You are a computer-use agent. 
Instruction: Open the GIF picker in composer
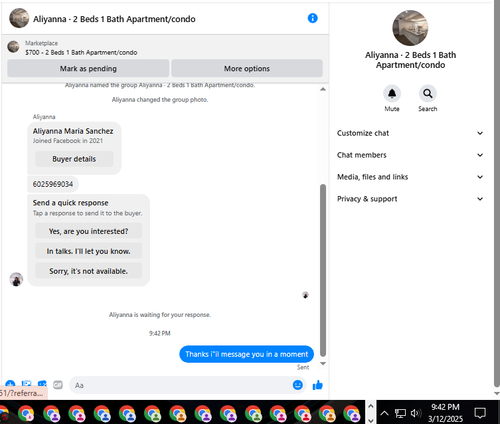58,385
